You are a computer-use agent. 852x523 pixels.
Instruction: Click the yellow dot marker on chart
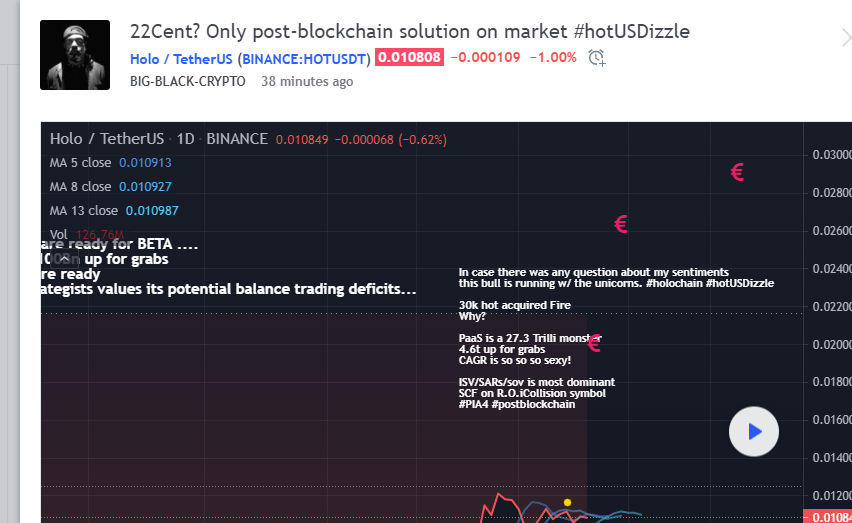coord(568,502)
